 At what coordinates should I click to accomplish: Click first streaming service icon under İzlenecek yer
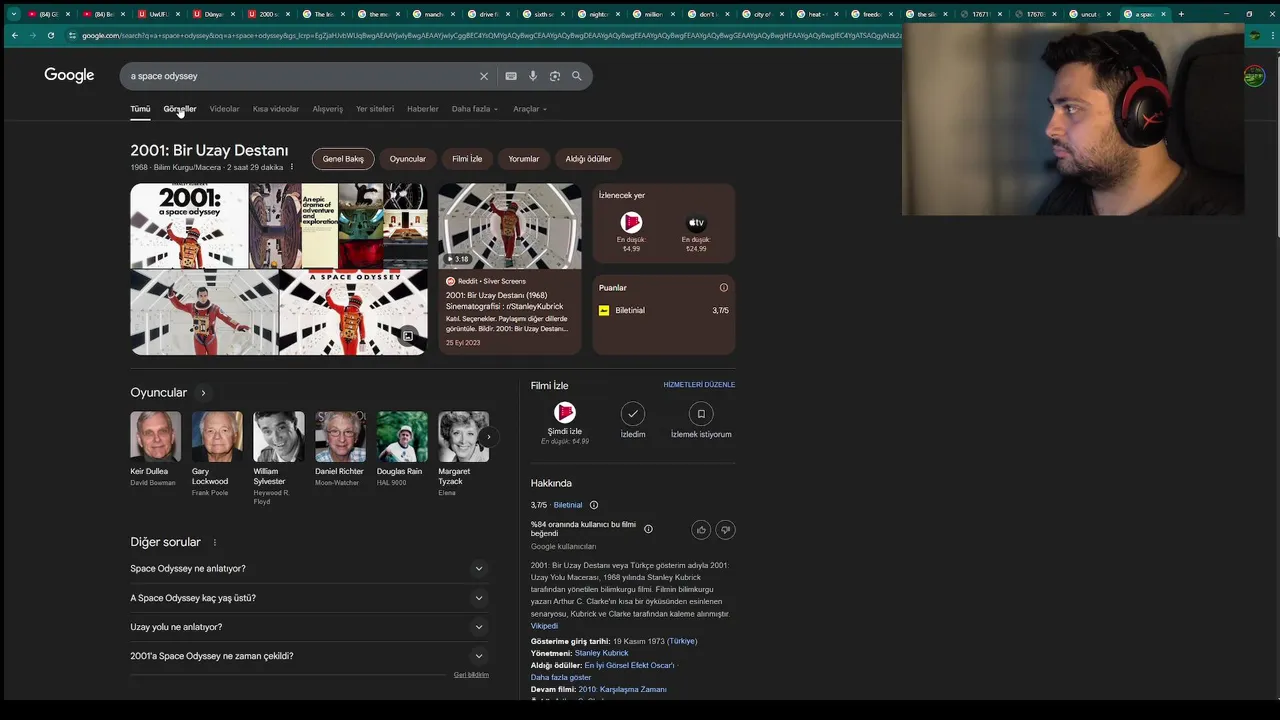(631, 222)
